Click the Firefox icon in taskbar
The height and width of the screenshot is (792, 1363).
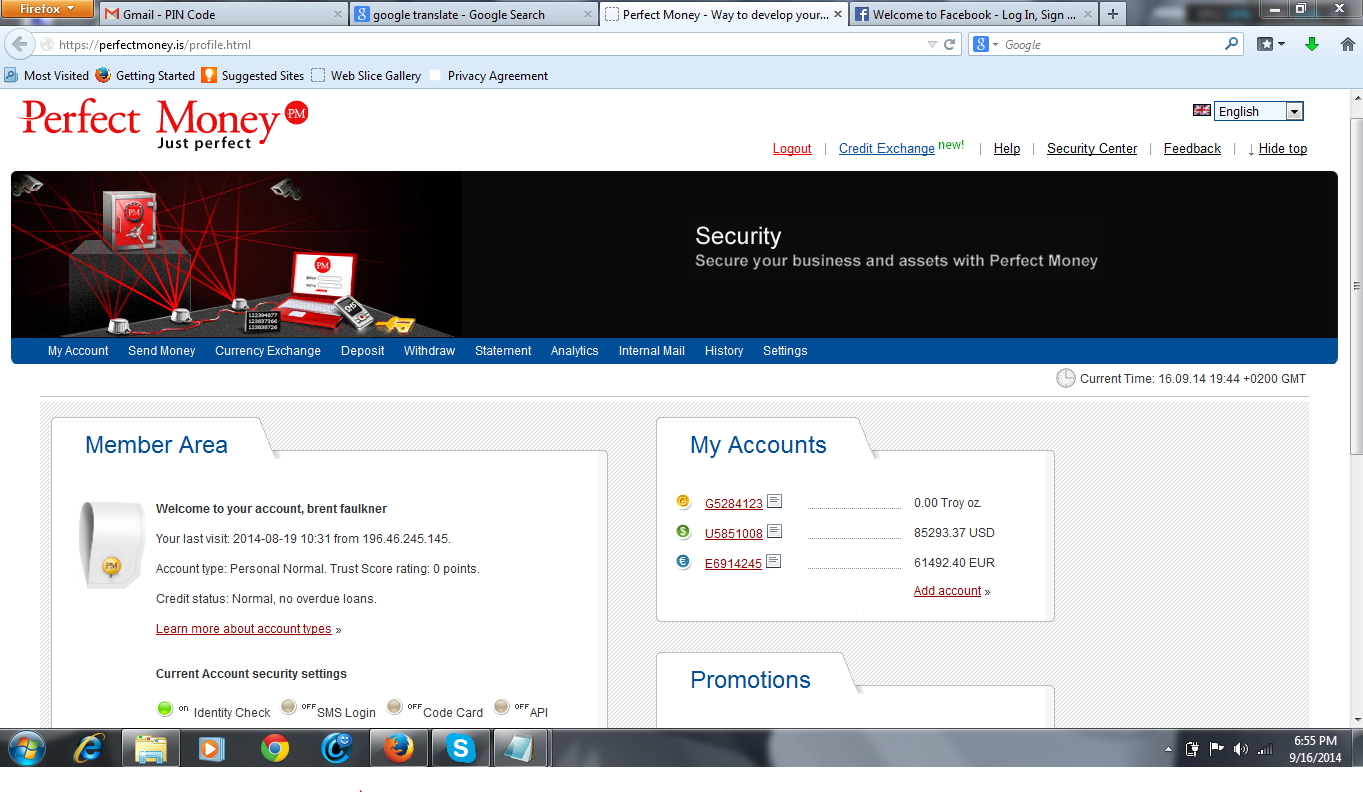click(399, 748)
